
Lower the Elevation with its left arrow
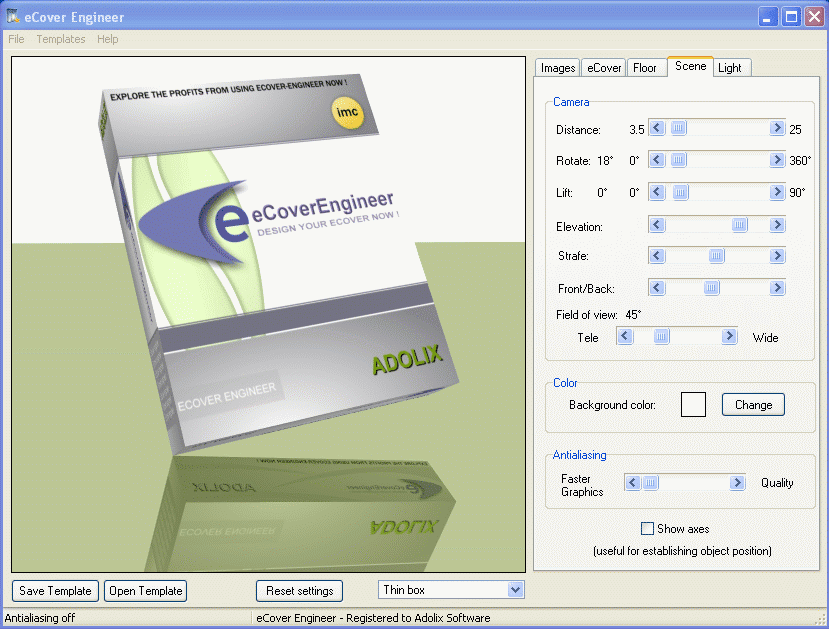click(657, 225)
